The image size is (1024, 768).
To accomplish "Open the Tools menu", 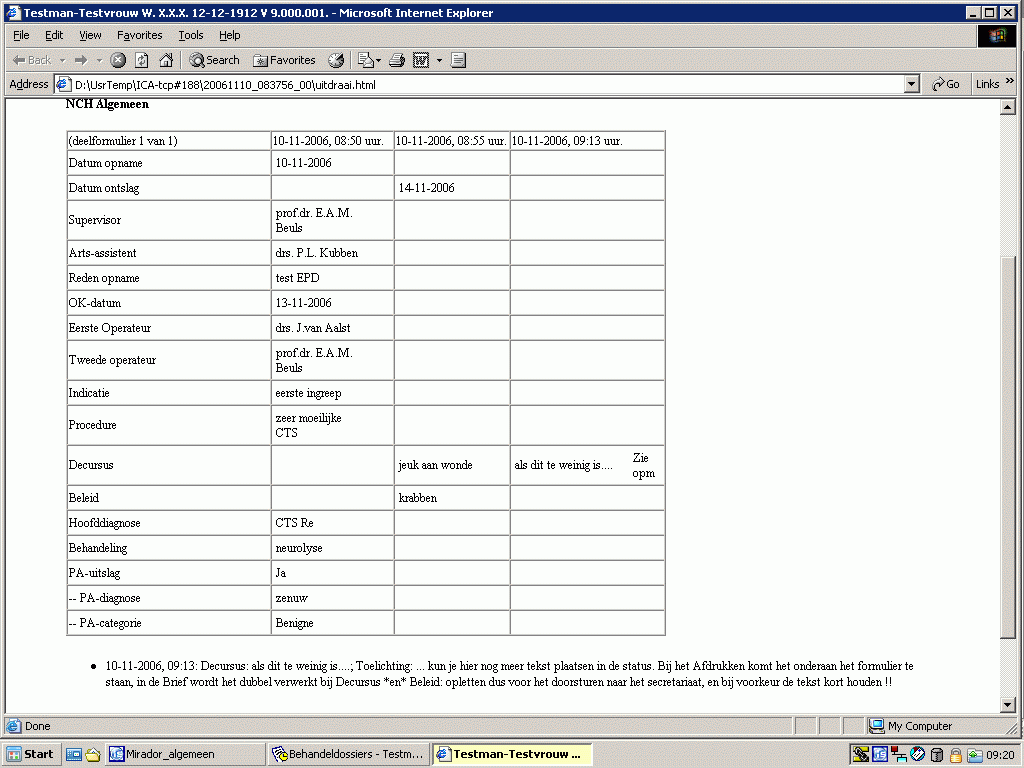I will click(x=191, y=35).
